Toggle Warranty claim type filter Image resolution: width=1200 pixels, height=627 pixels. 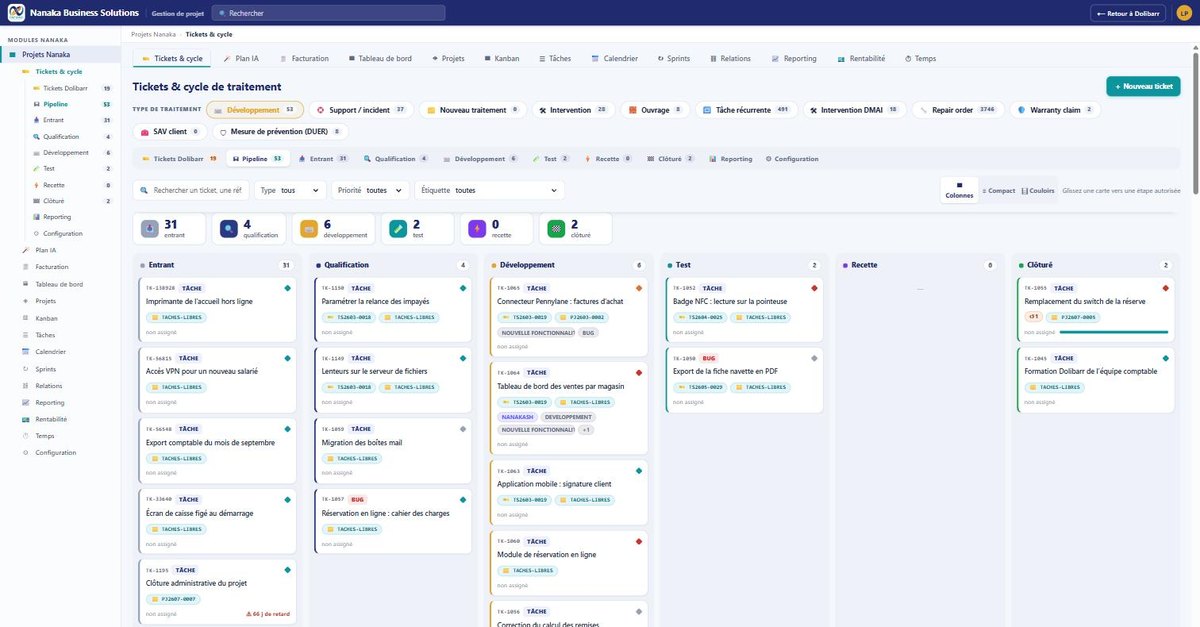tap(1055, 110)
